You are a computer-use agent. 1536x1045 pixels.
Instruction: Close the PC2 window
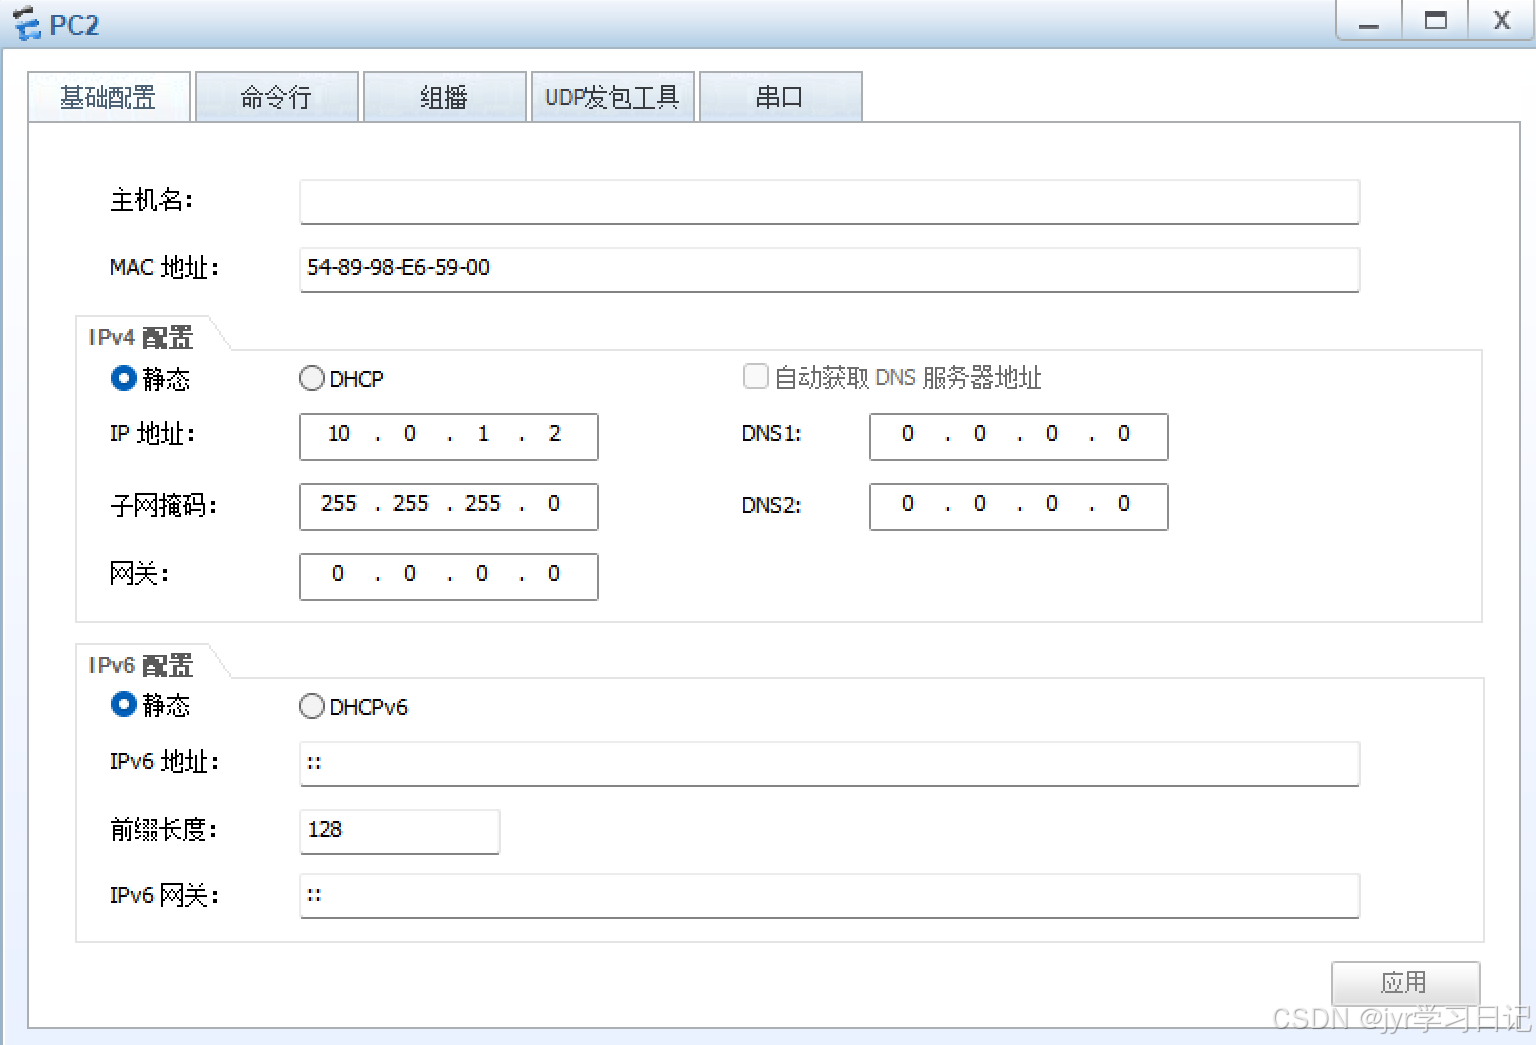[x=1501, y=20]
